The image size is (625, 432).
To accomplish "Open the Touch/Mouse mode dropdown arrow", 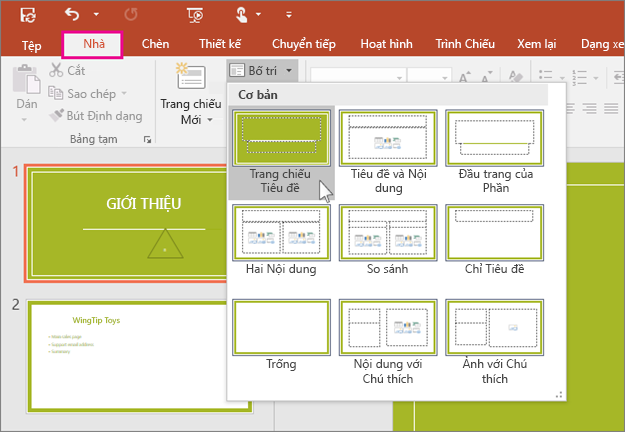I will (258, 14).
